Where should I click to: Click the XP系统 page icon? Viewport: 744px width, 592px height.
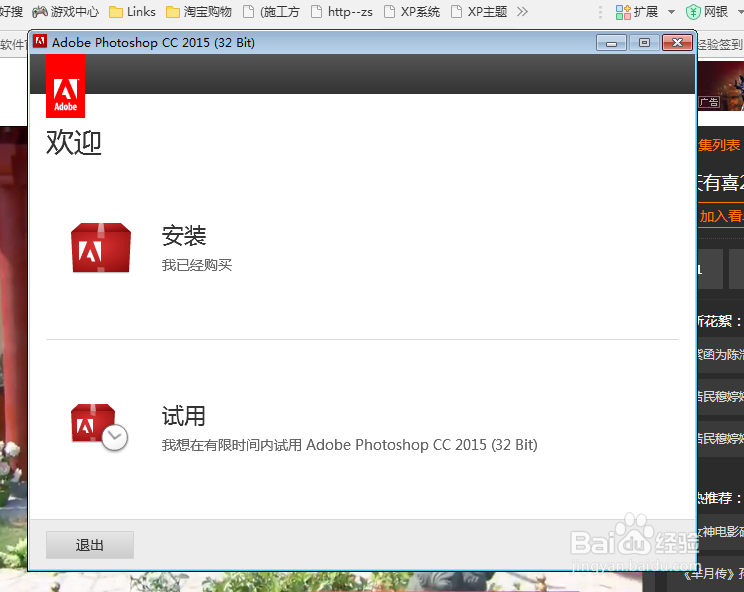(389, 11)
